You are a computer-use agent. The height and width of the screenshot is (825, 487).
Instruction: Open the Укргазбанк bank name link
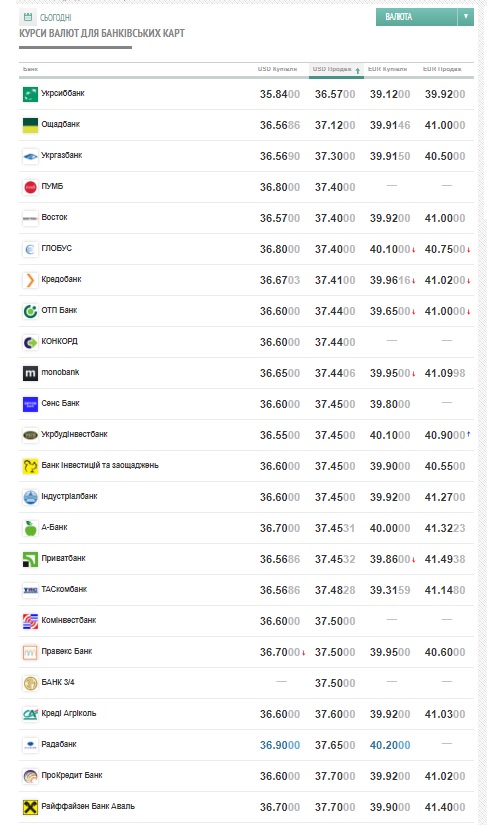(x=62, y=155)
